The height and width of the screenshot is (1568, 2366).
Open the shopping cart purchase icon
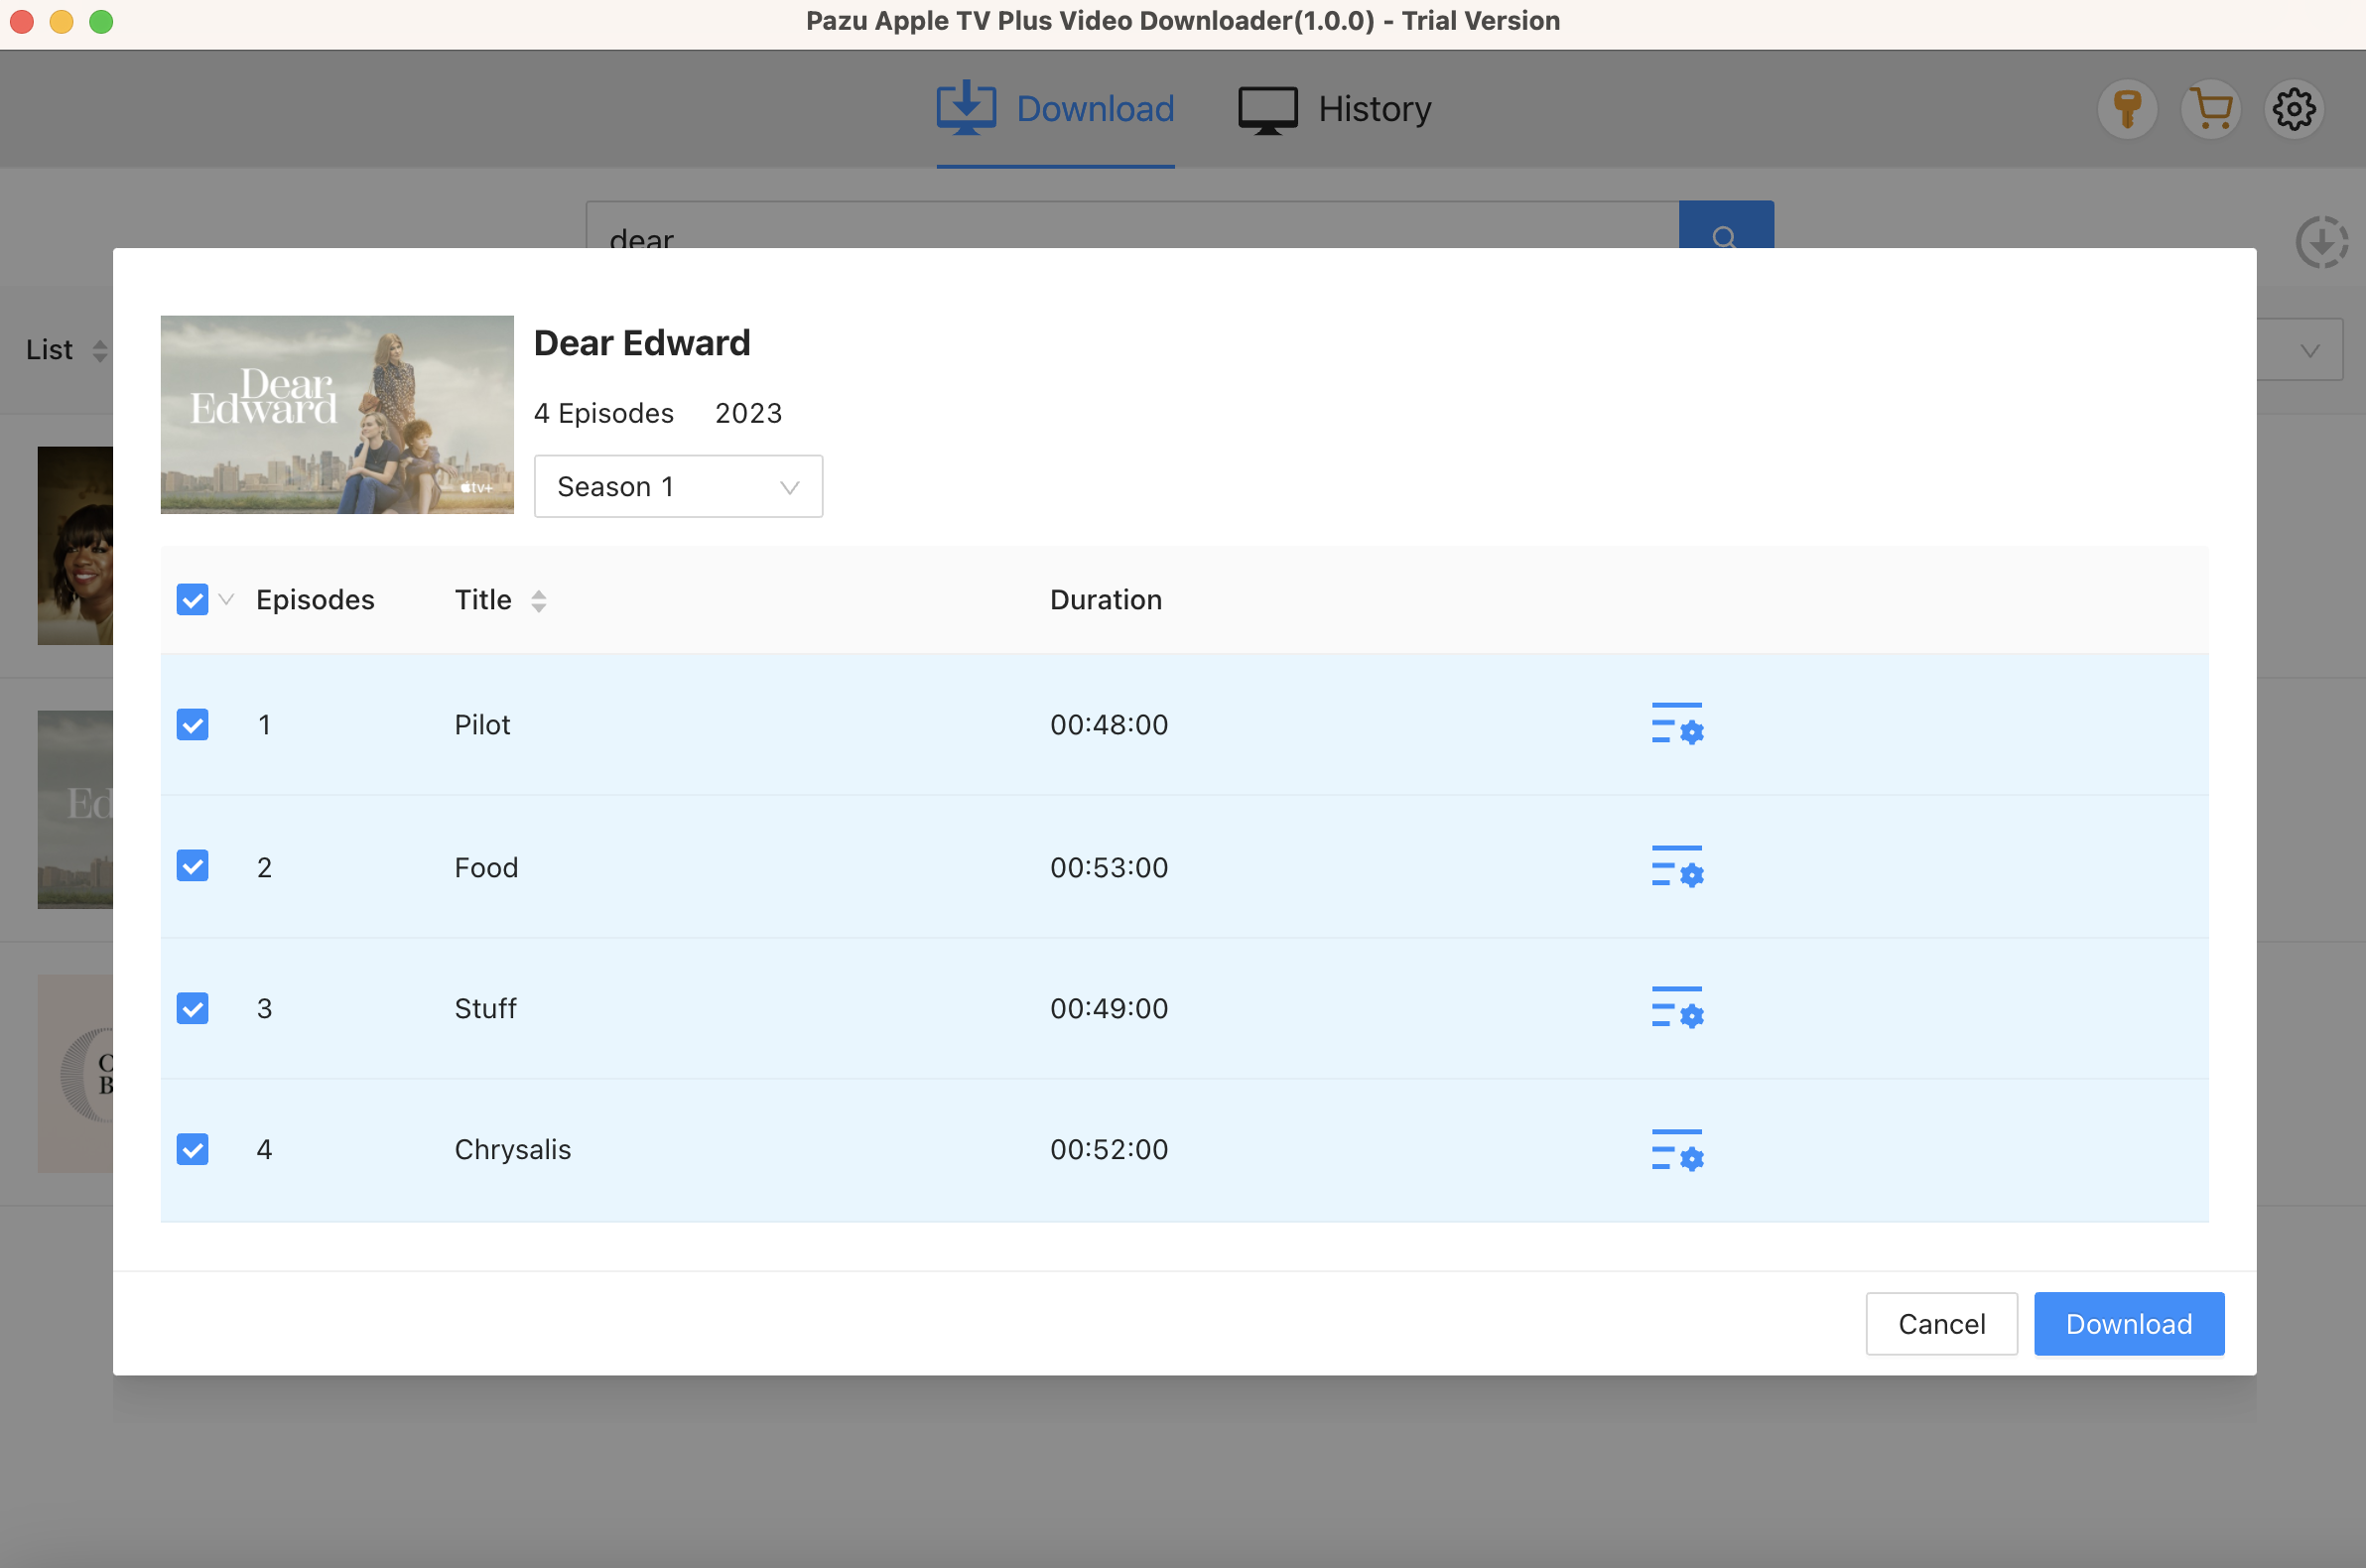coord(2210,109)
